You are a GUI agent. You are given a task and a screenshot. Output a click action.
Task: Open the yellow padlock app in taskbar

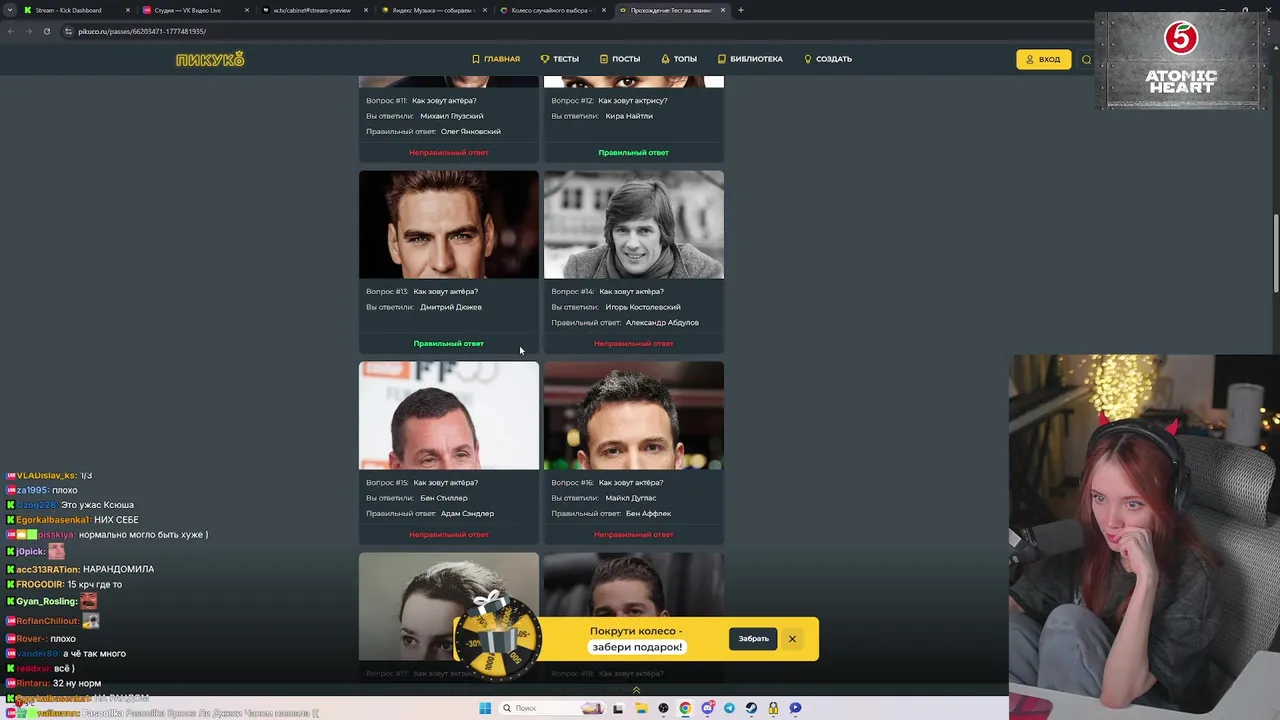773,708
